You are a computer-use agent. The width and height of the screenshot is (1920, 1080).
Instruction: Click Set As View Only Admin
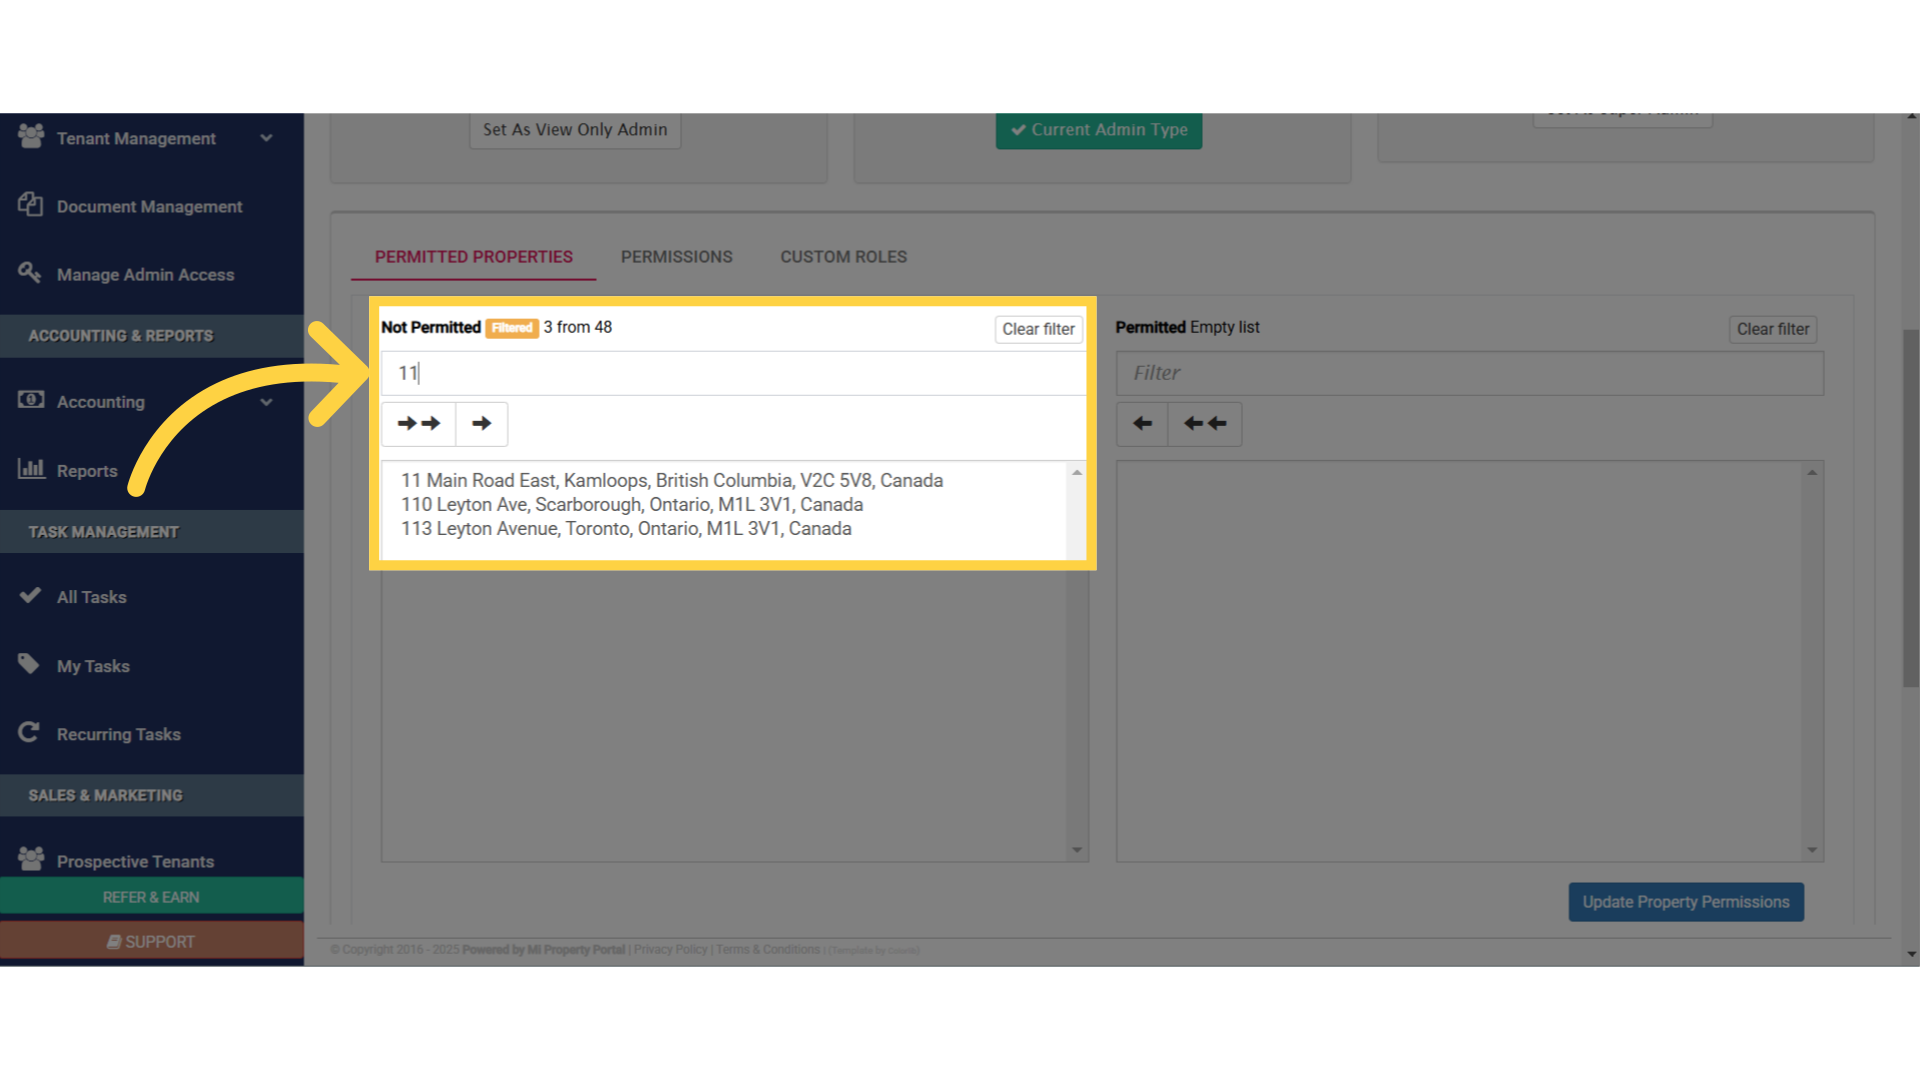(x=575, y=130)
